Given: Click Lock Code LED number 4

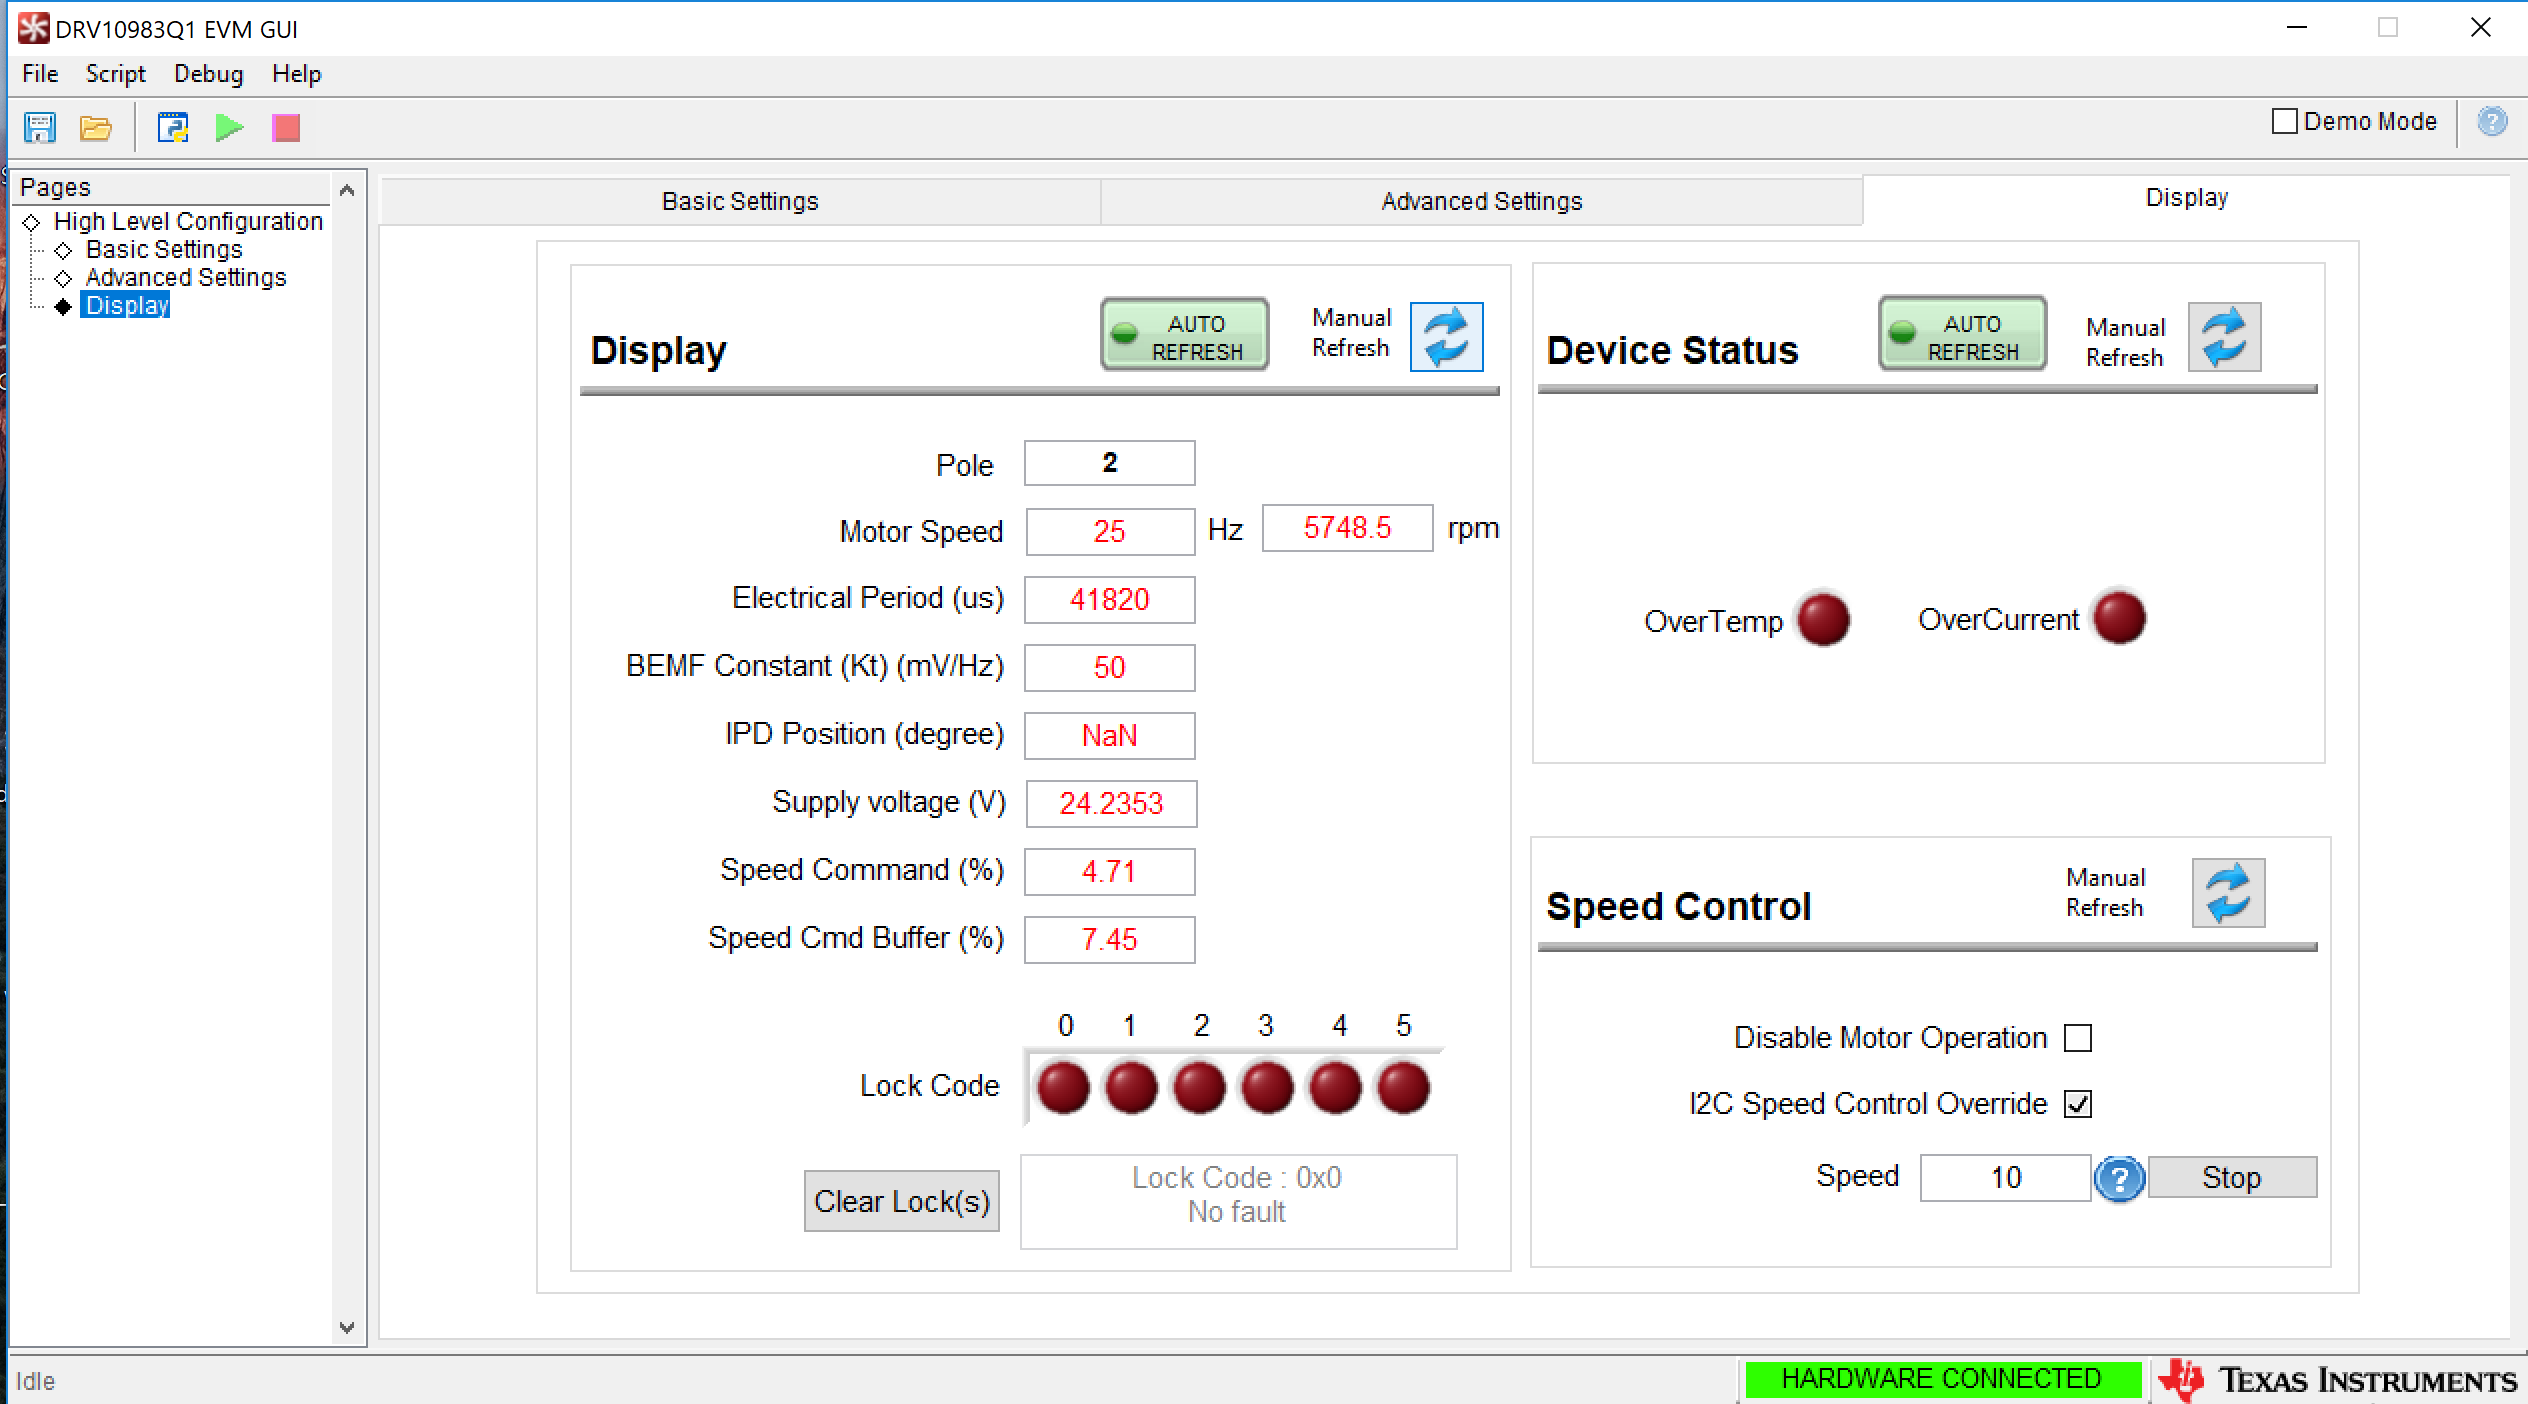Looking at the screenshot, I should coord(1335,1088).
